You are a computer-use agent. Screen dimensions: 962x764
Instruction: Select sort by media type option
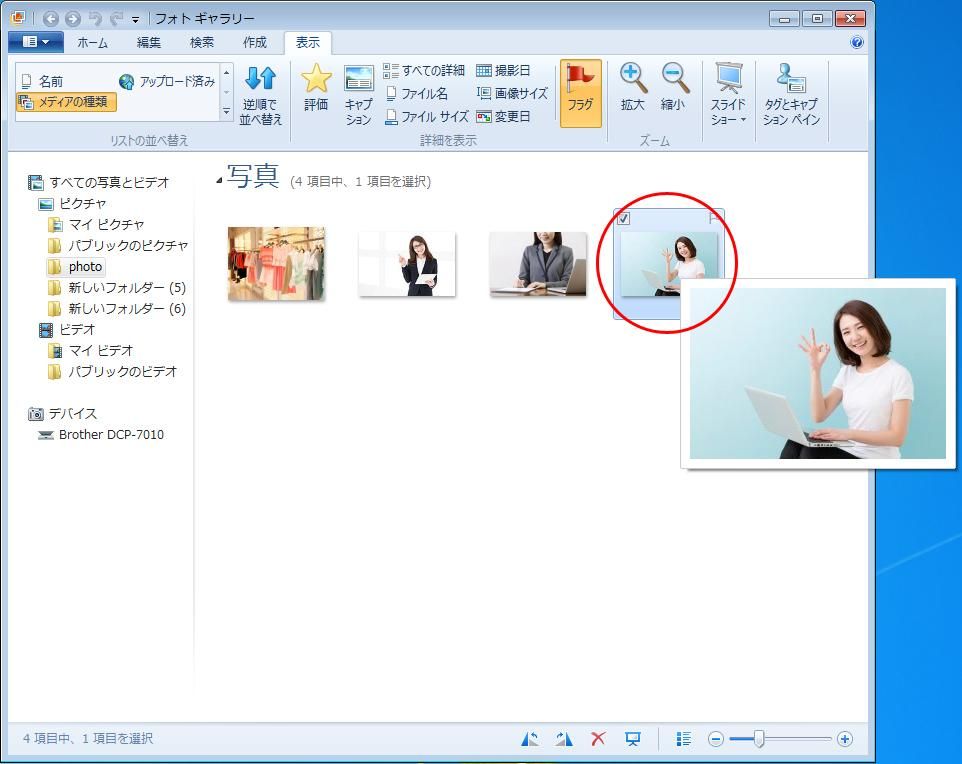click(67, 102)
